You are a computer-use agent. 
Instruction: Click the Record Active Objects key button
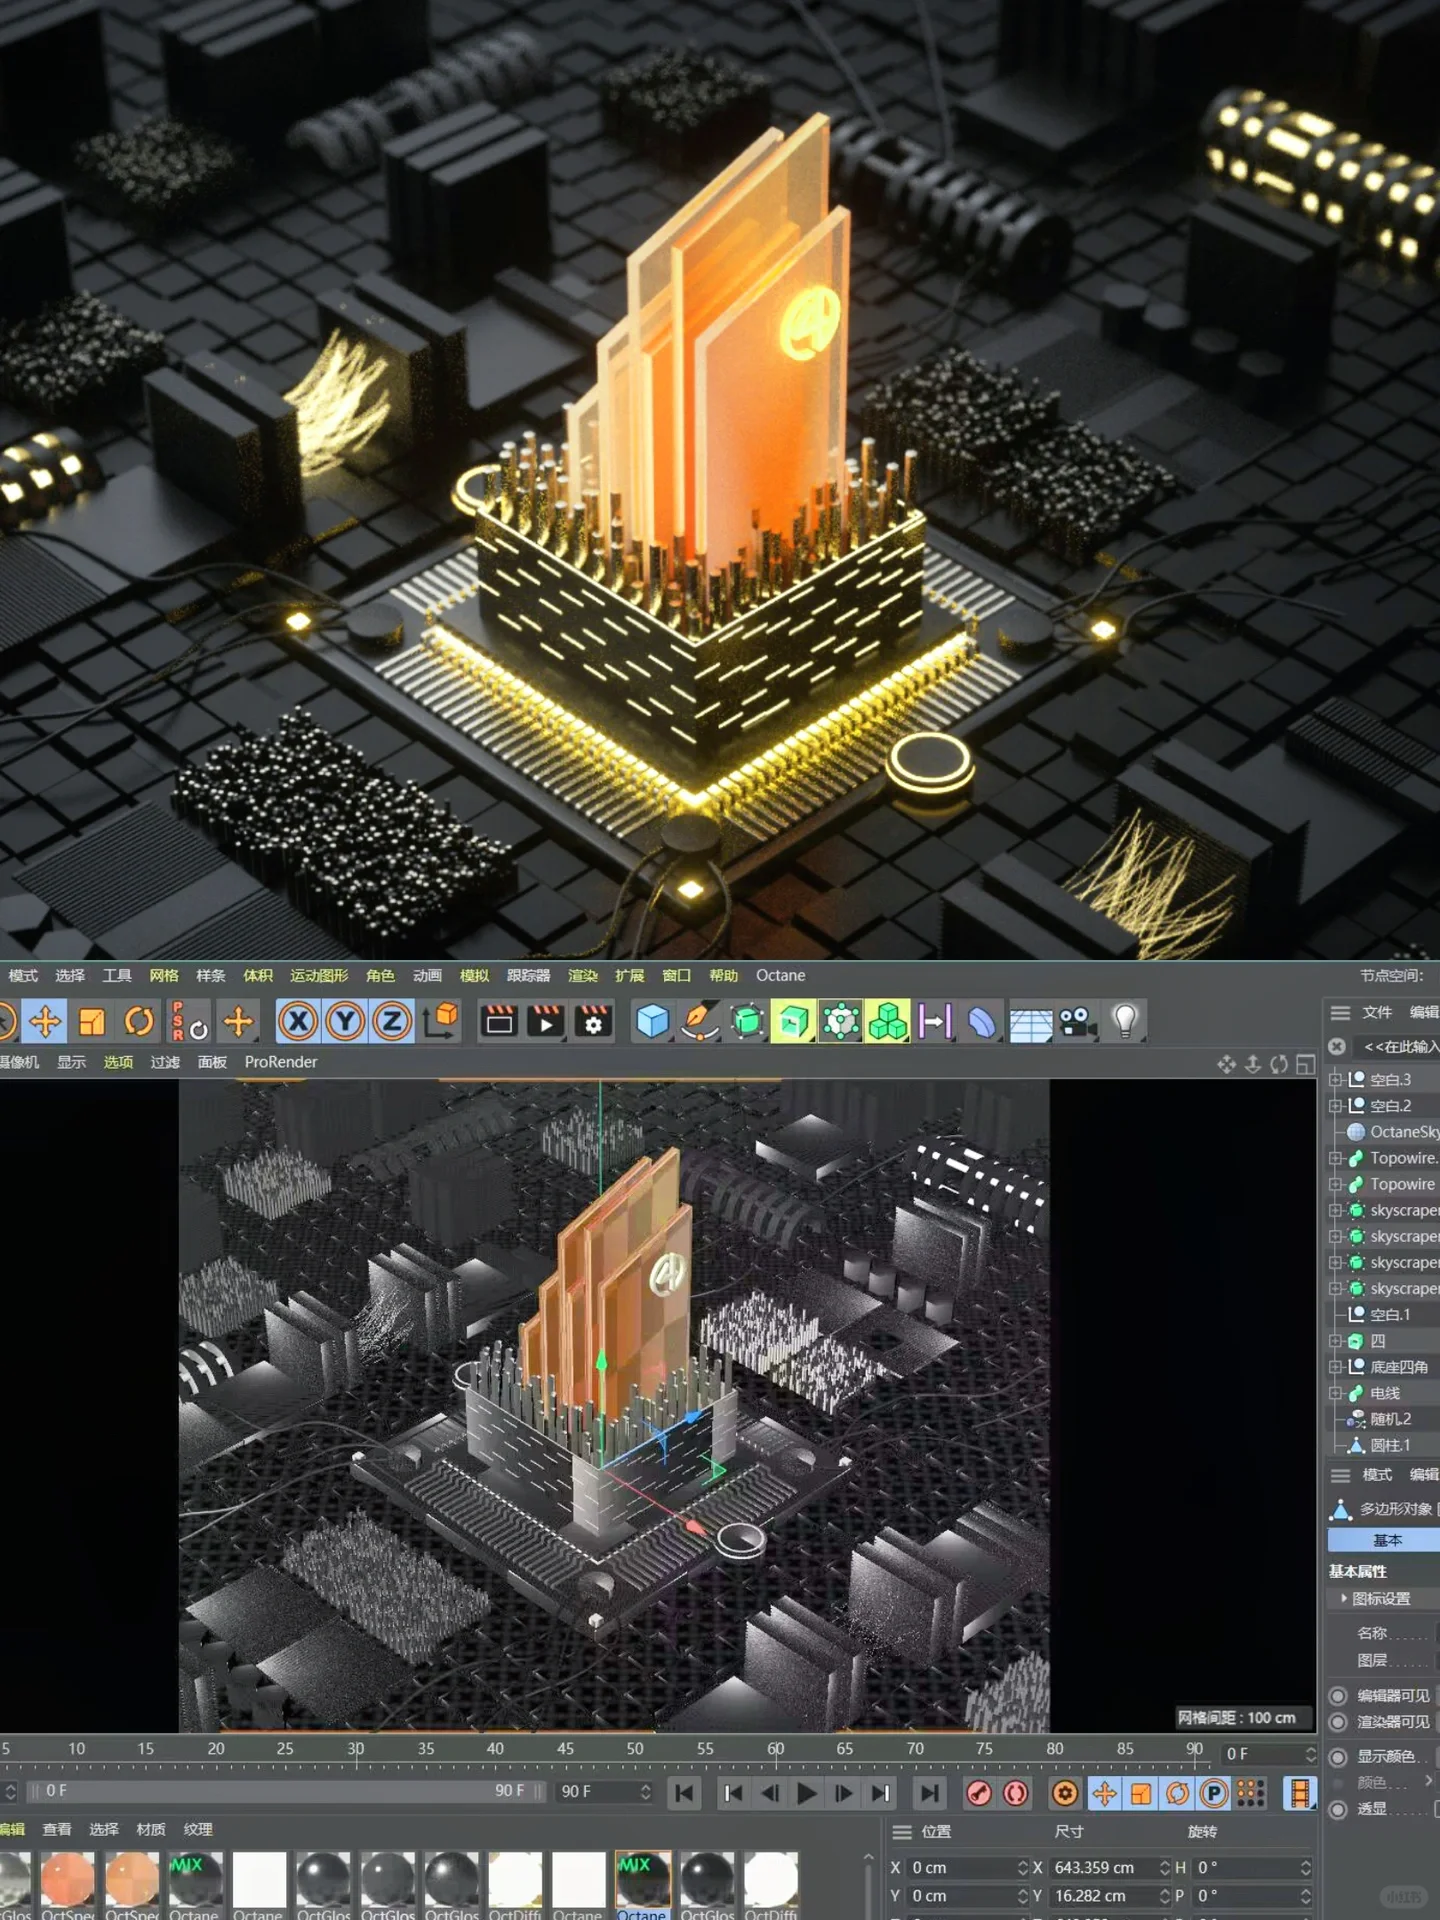[x=979, y=1794]
